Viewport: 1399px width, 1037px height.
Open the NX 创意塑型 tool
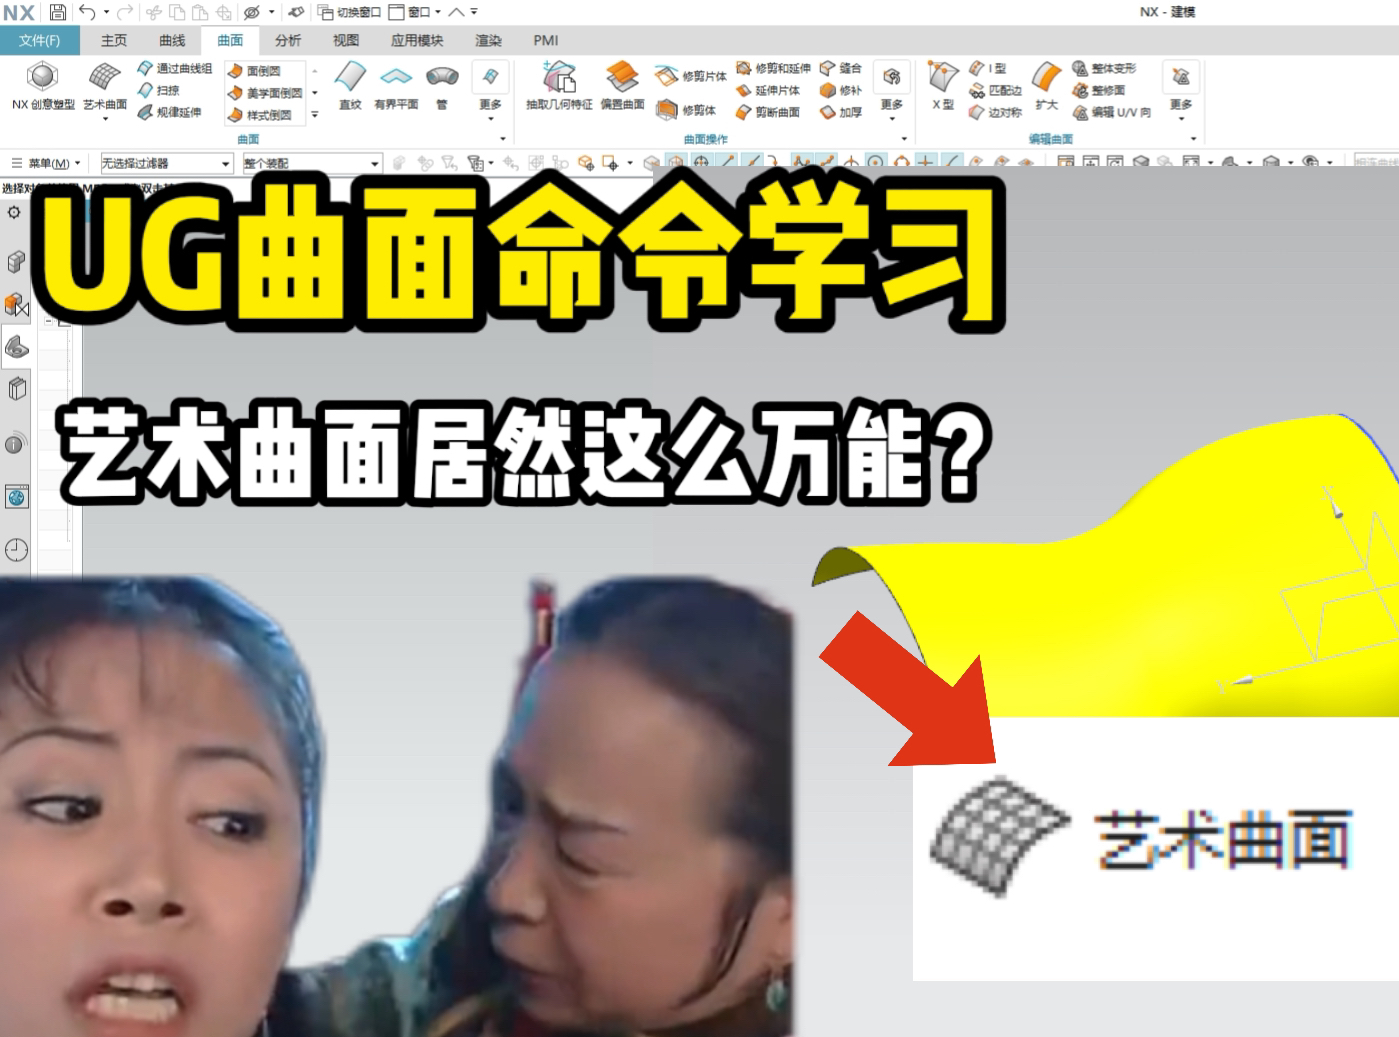click(x=43, y=86)
